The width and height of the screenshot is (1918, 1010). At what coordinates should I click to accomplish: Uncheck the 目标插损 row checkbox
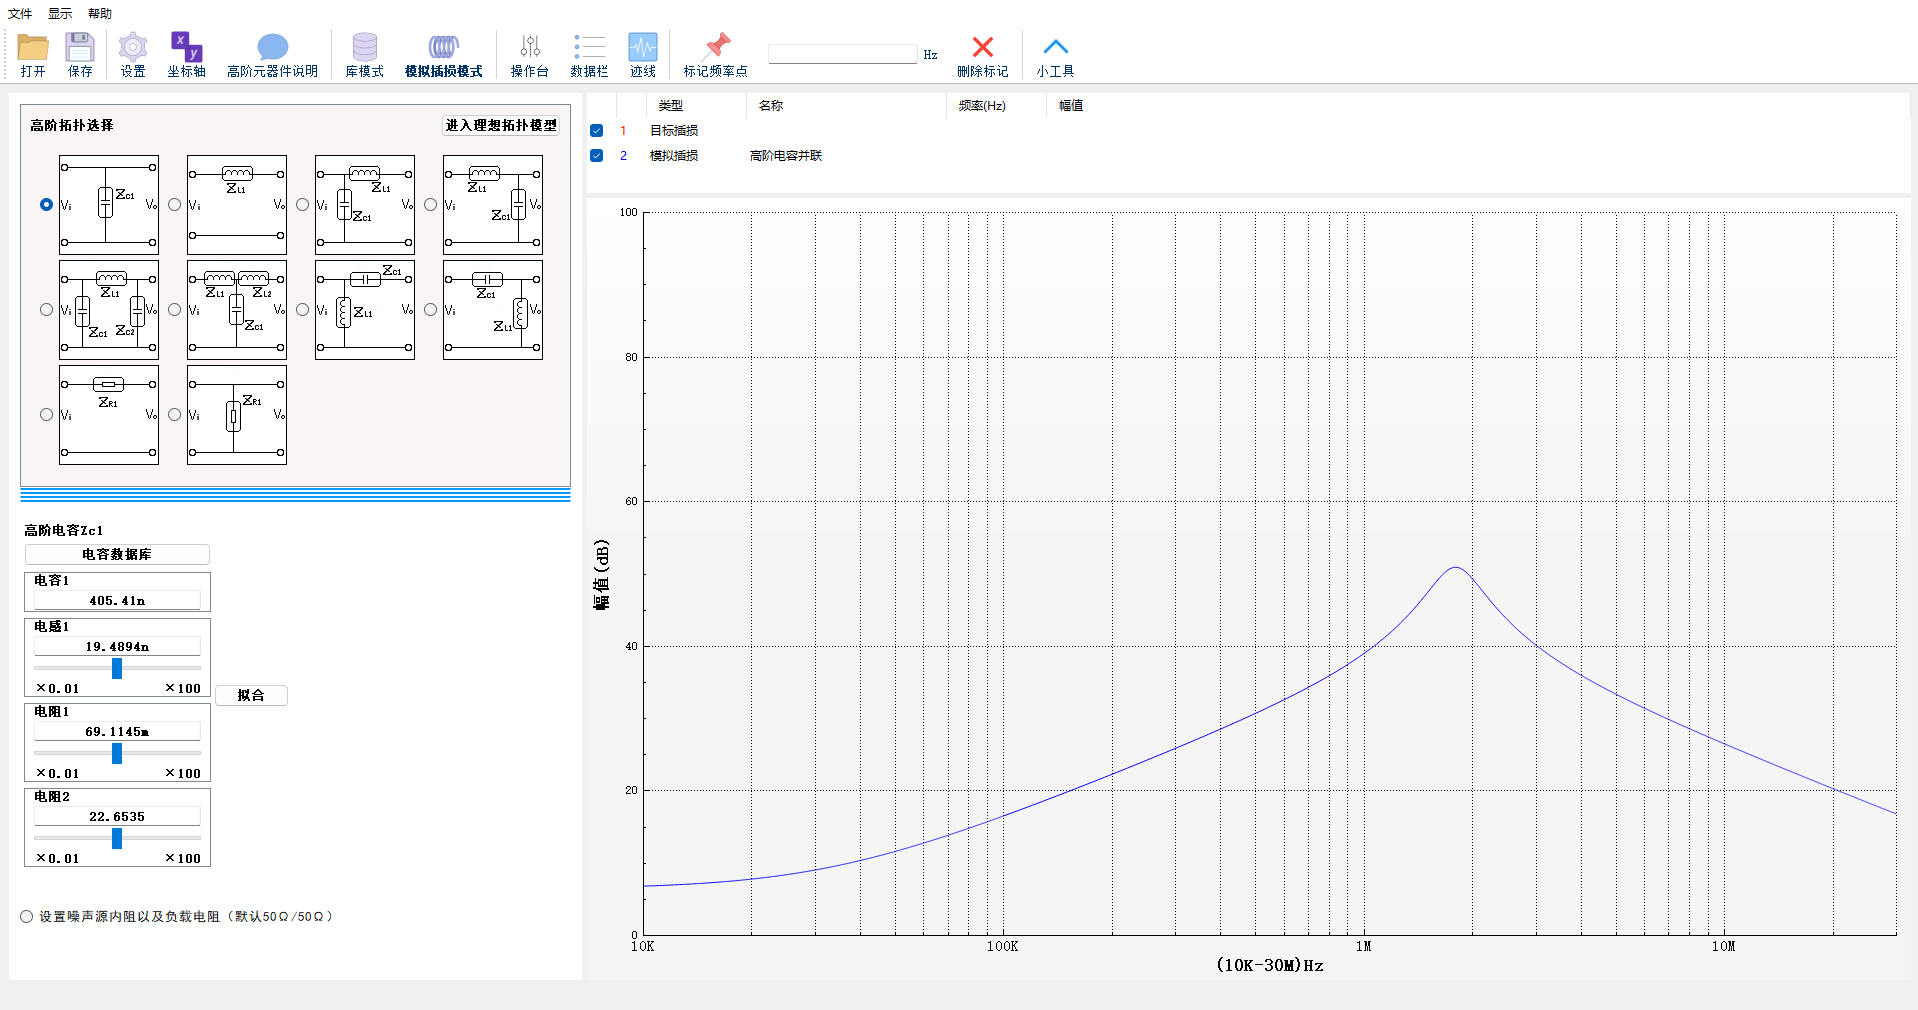tap(596, 130)
